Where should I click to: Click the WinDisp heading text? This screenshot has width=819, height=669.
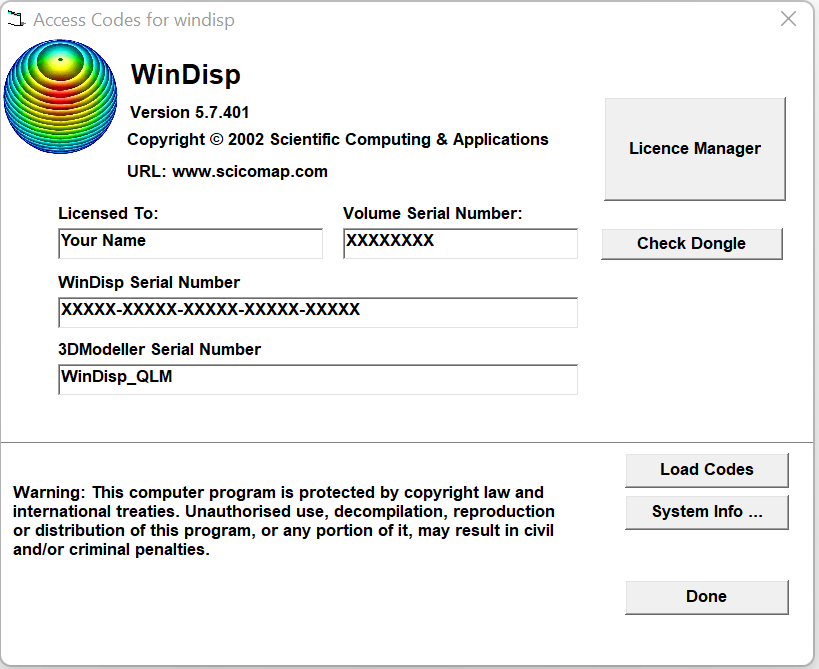pyautogui.click(x=185, y=74)
